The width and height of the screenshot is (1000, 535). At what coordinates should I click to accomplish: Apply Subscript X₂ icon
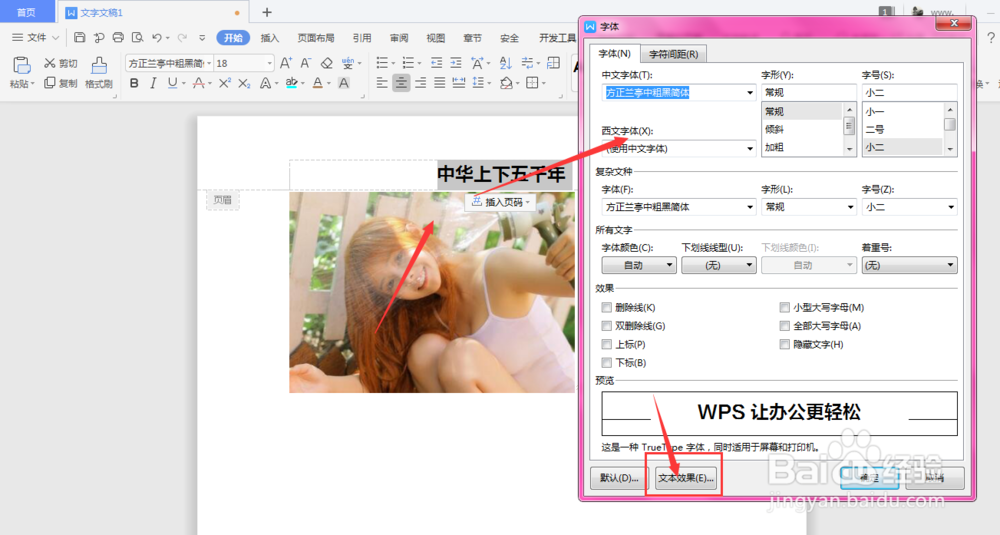point(244,83)
